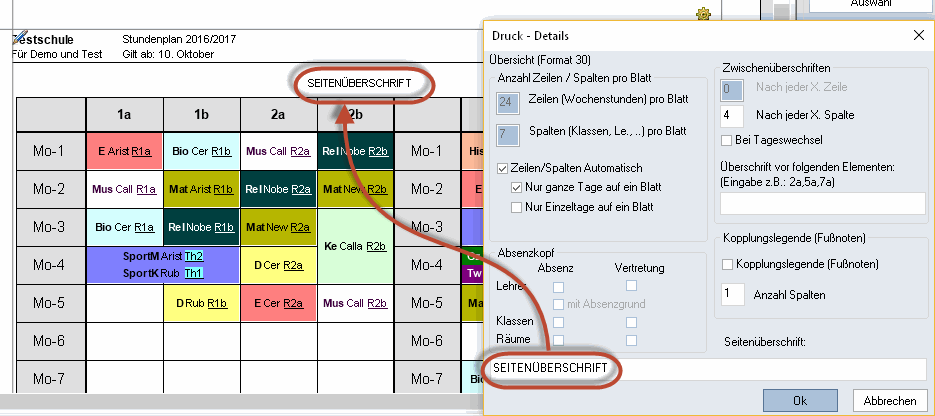
Task: Toggle the mit Absenzgrund checkbox
Action: (x=558, y=305)
